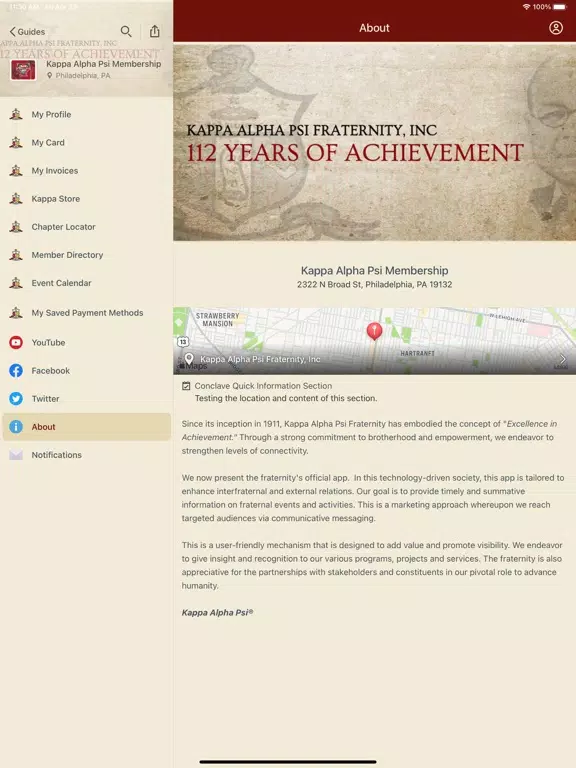Image resolution: width=576 pixels, height=768 pixels.
Task: Open the Member Directory menu item
Action: [x=67, y=255]
